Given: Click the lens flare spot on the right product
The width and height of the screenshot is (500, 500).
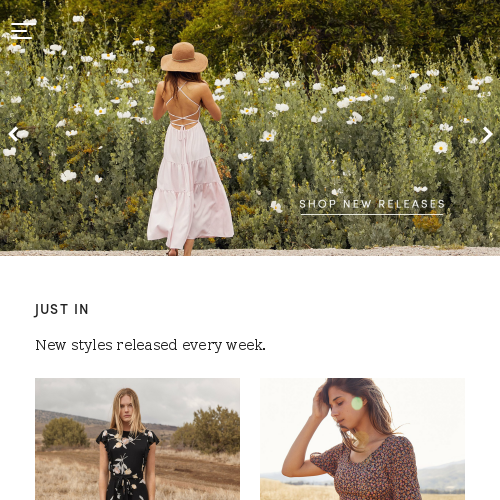Looking at the screenshot, I should pyautogui.click(x=357, y=403).
